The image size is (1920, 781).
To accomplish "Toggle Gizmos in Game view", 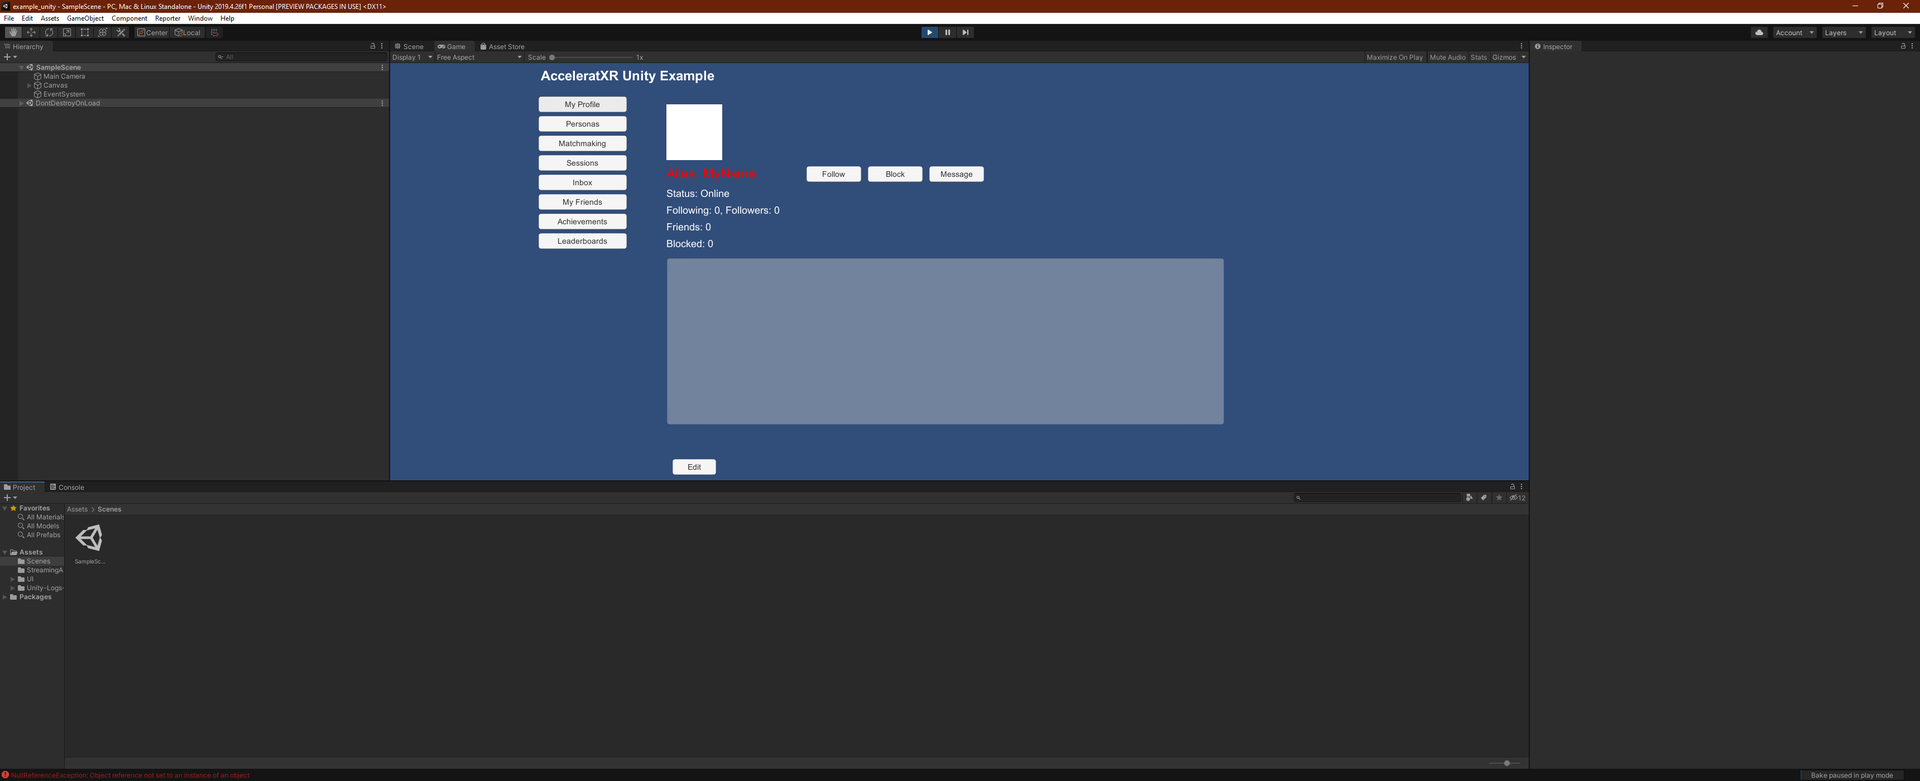I will 1504,57.
